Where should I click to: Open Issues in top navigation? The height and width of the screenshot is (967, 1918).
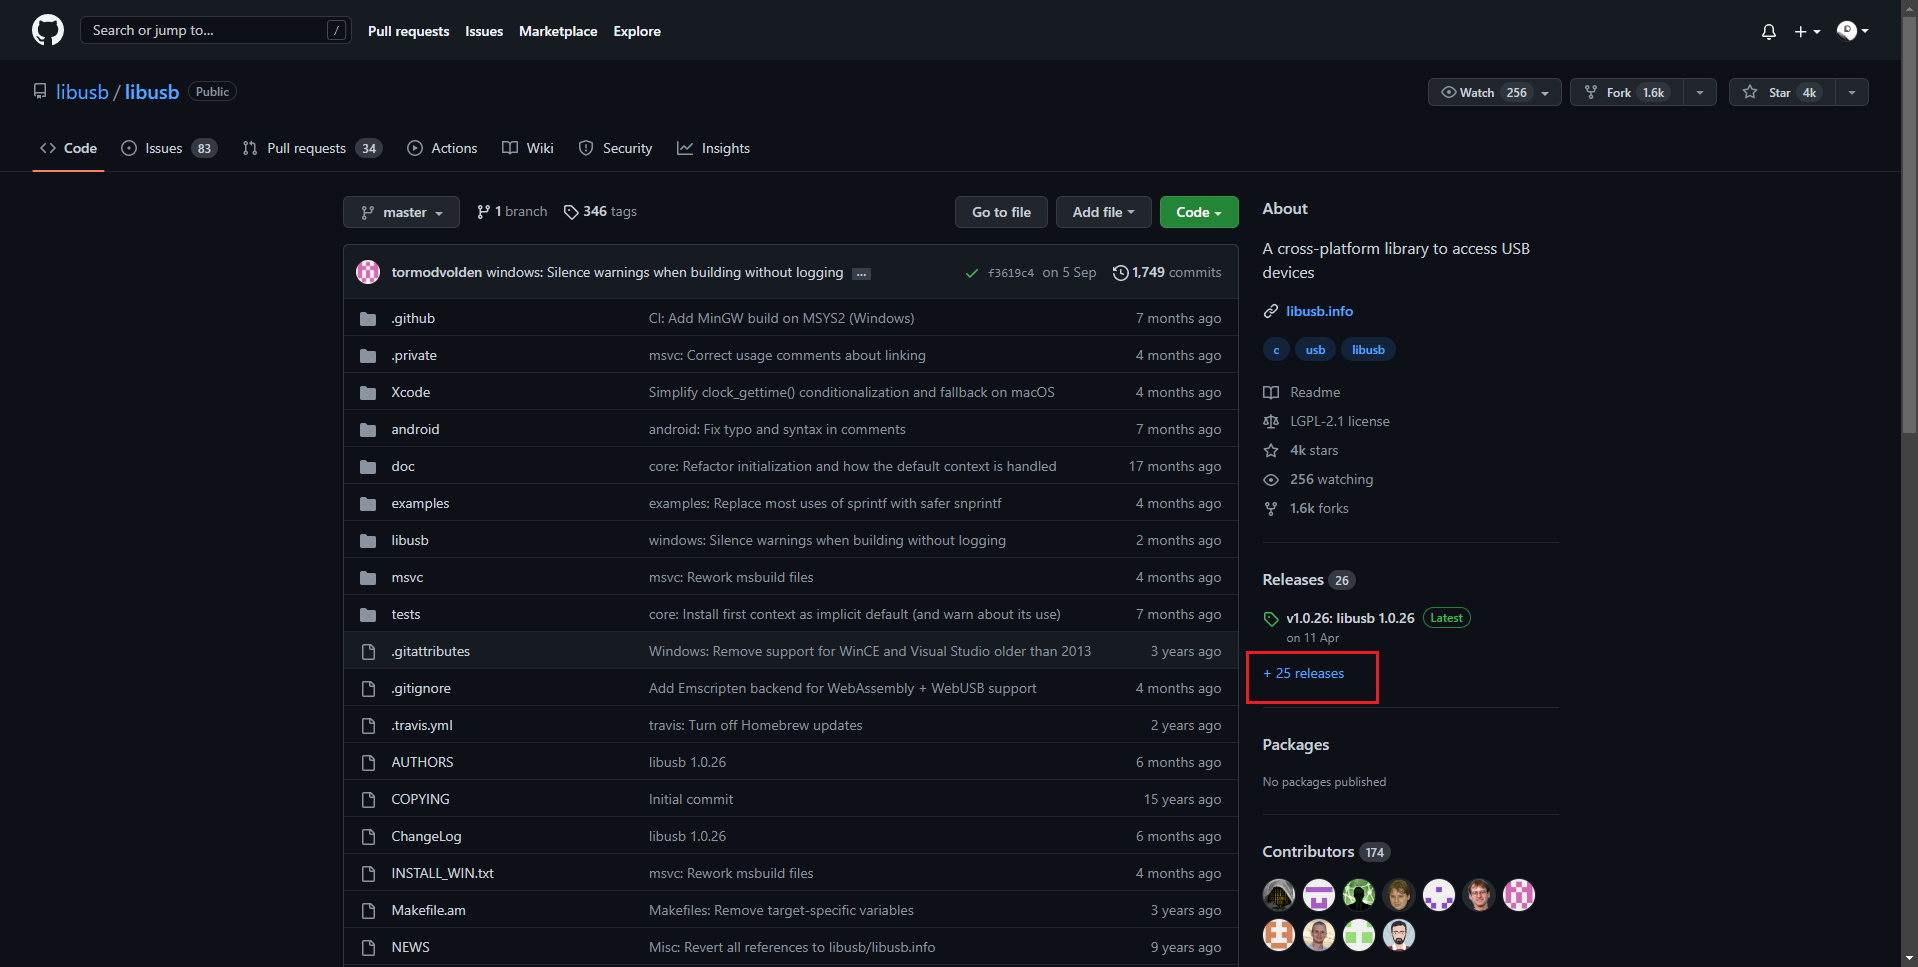[484, 31]
